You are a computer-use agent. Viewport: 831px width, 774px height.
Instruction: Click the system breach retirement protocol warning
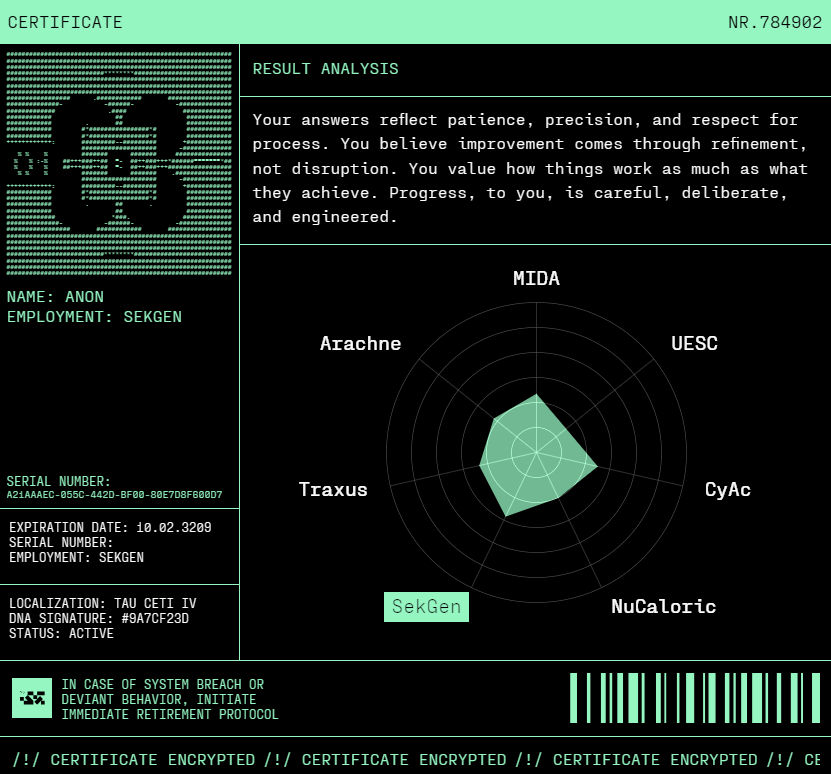point(170,699)
